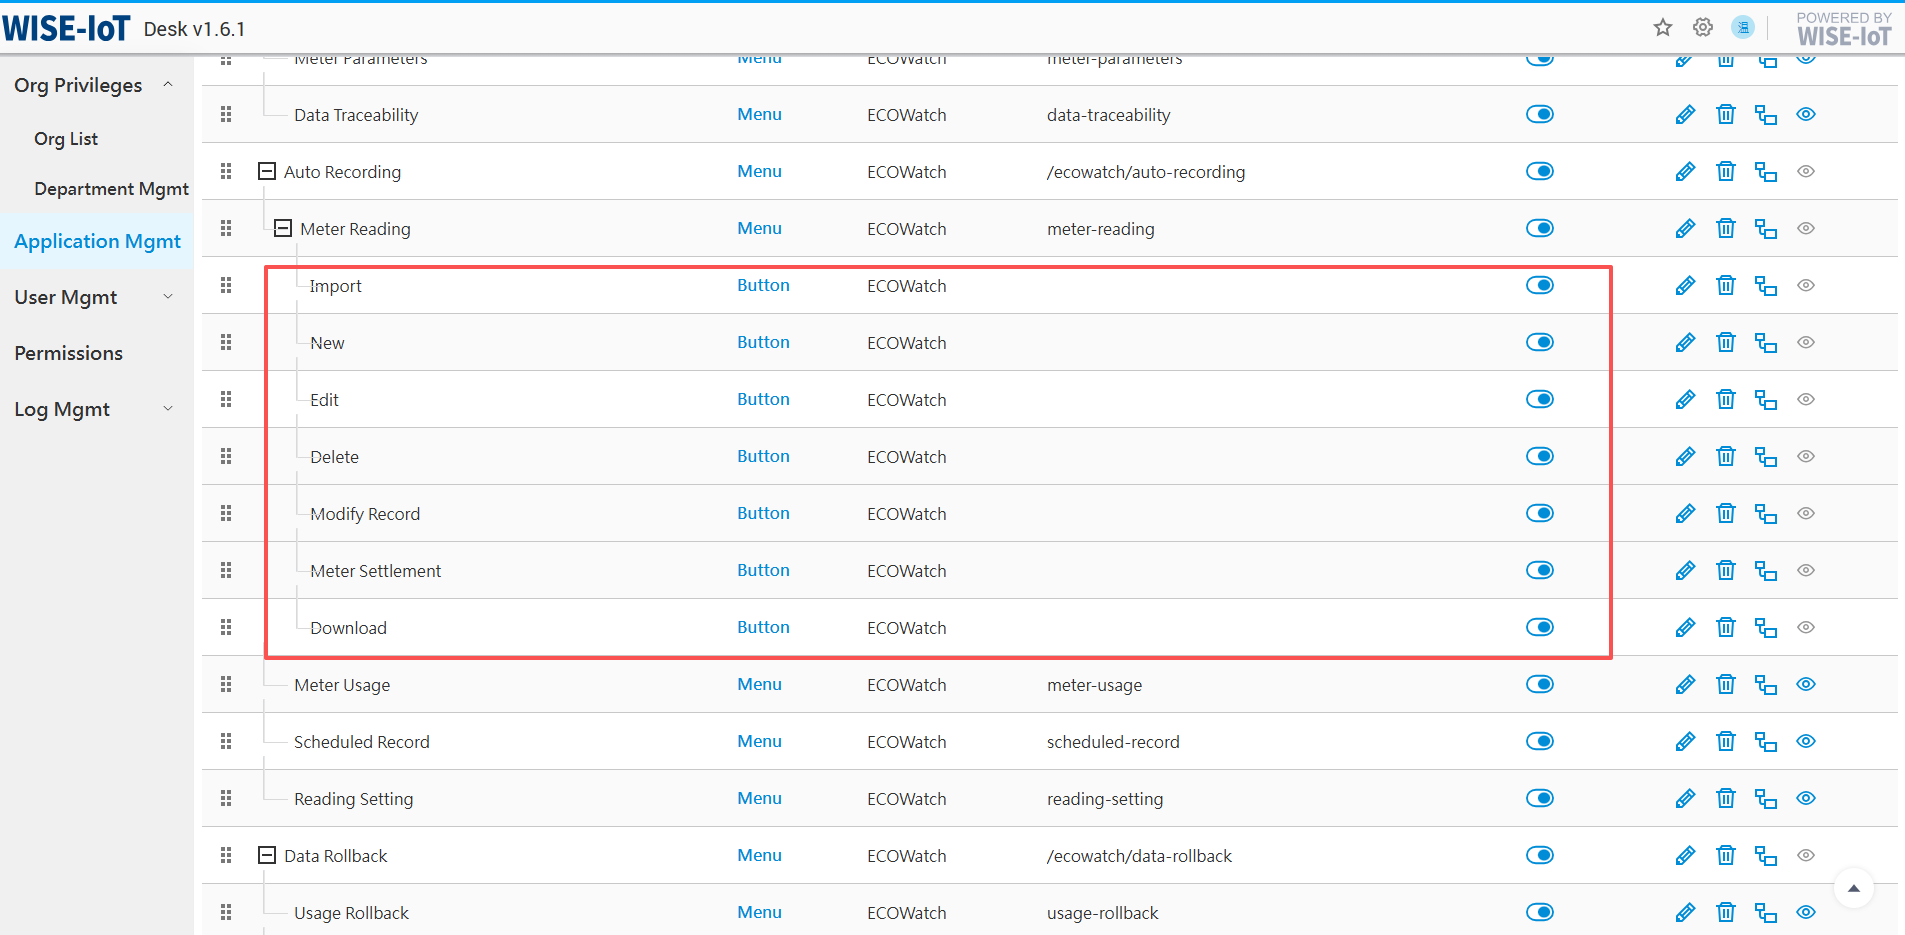Viewport: 1905px width, 935px height.
Task: Open Permissions in the sidebar
Action: pyautogui.click(x=68, y=353)
